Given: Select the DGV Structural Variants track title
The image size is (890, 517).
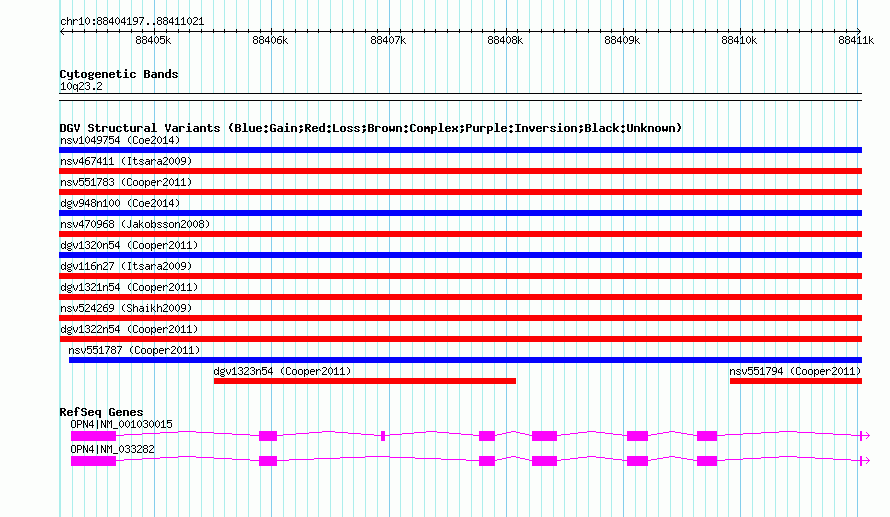Looking at the screenshot, I should (371, 128).
